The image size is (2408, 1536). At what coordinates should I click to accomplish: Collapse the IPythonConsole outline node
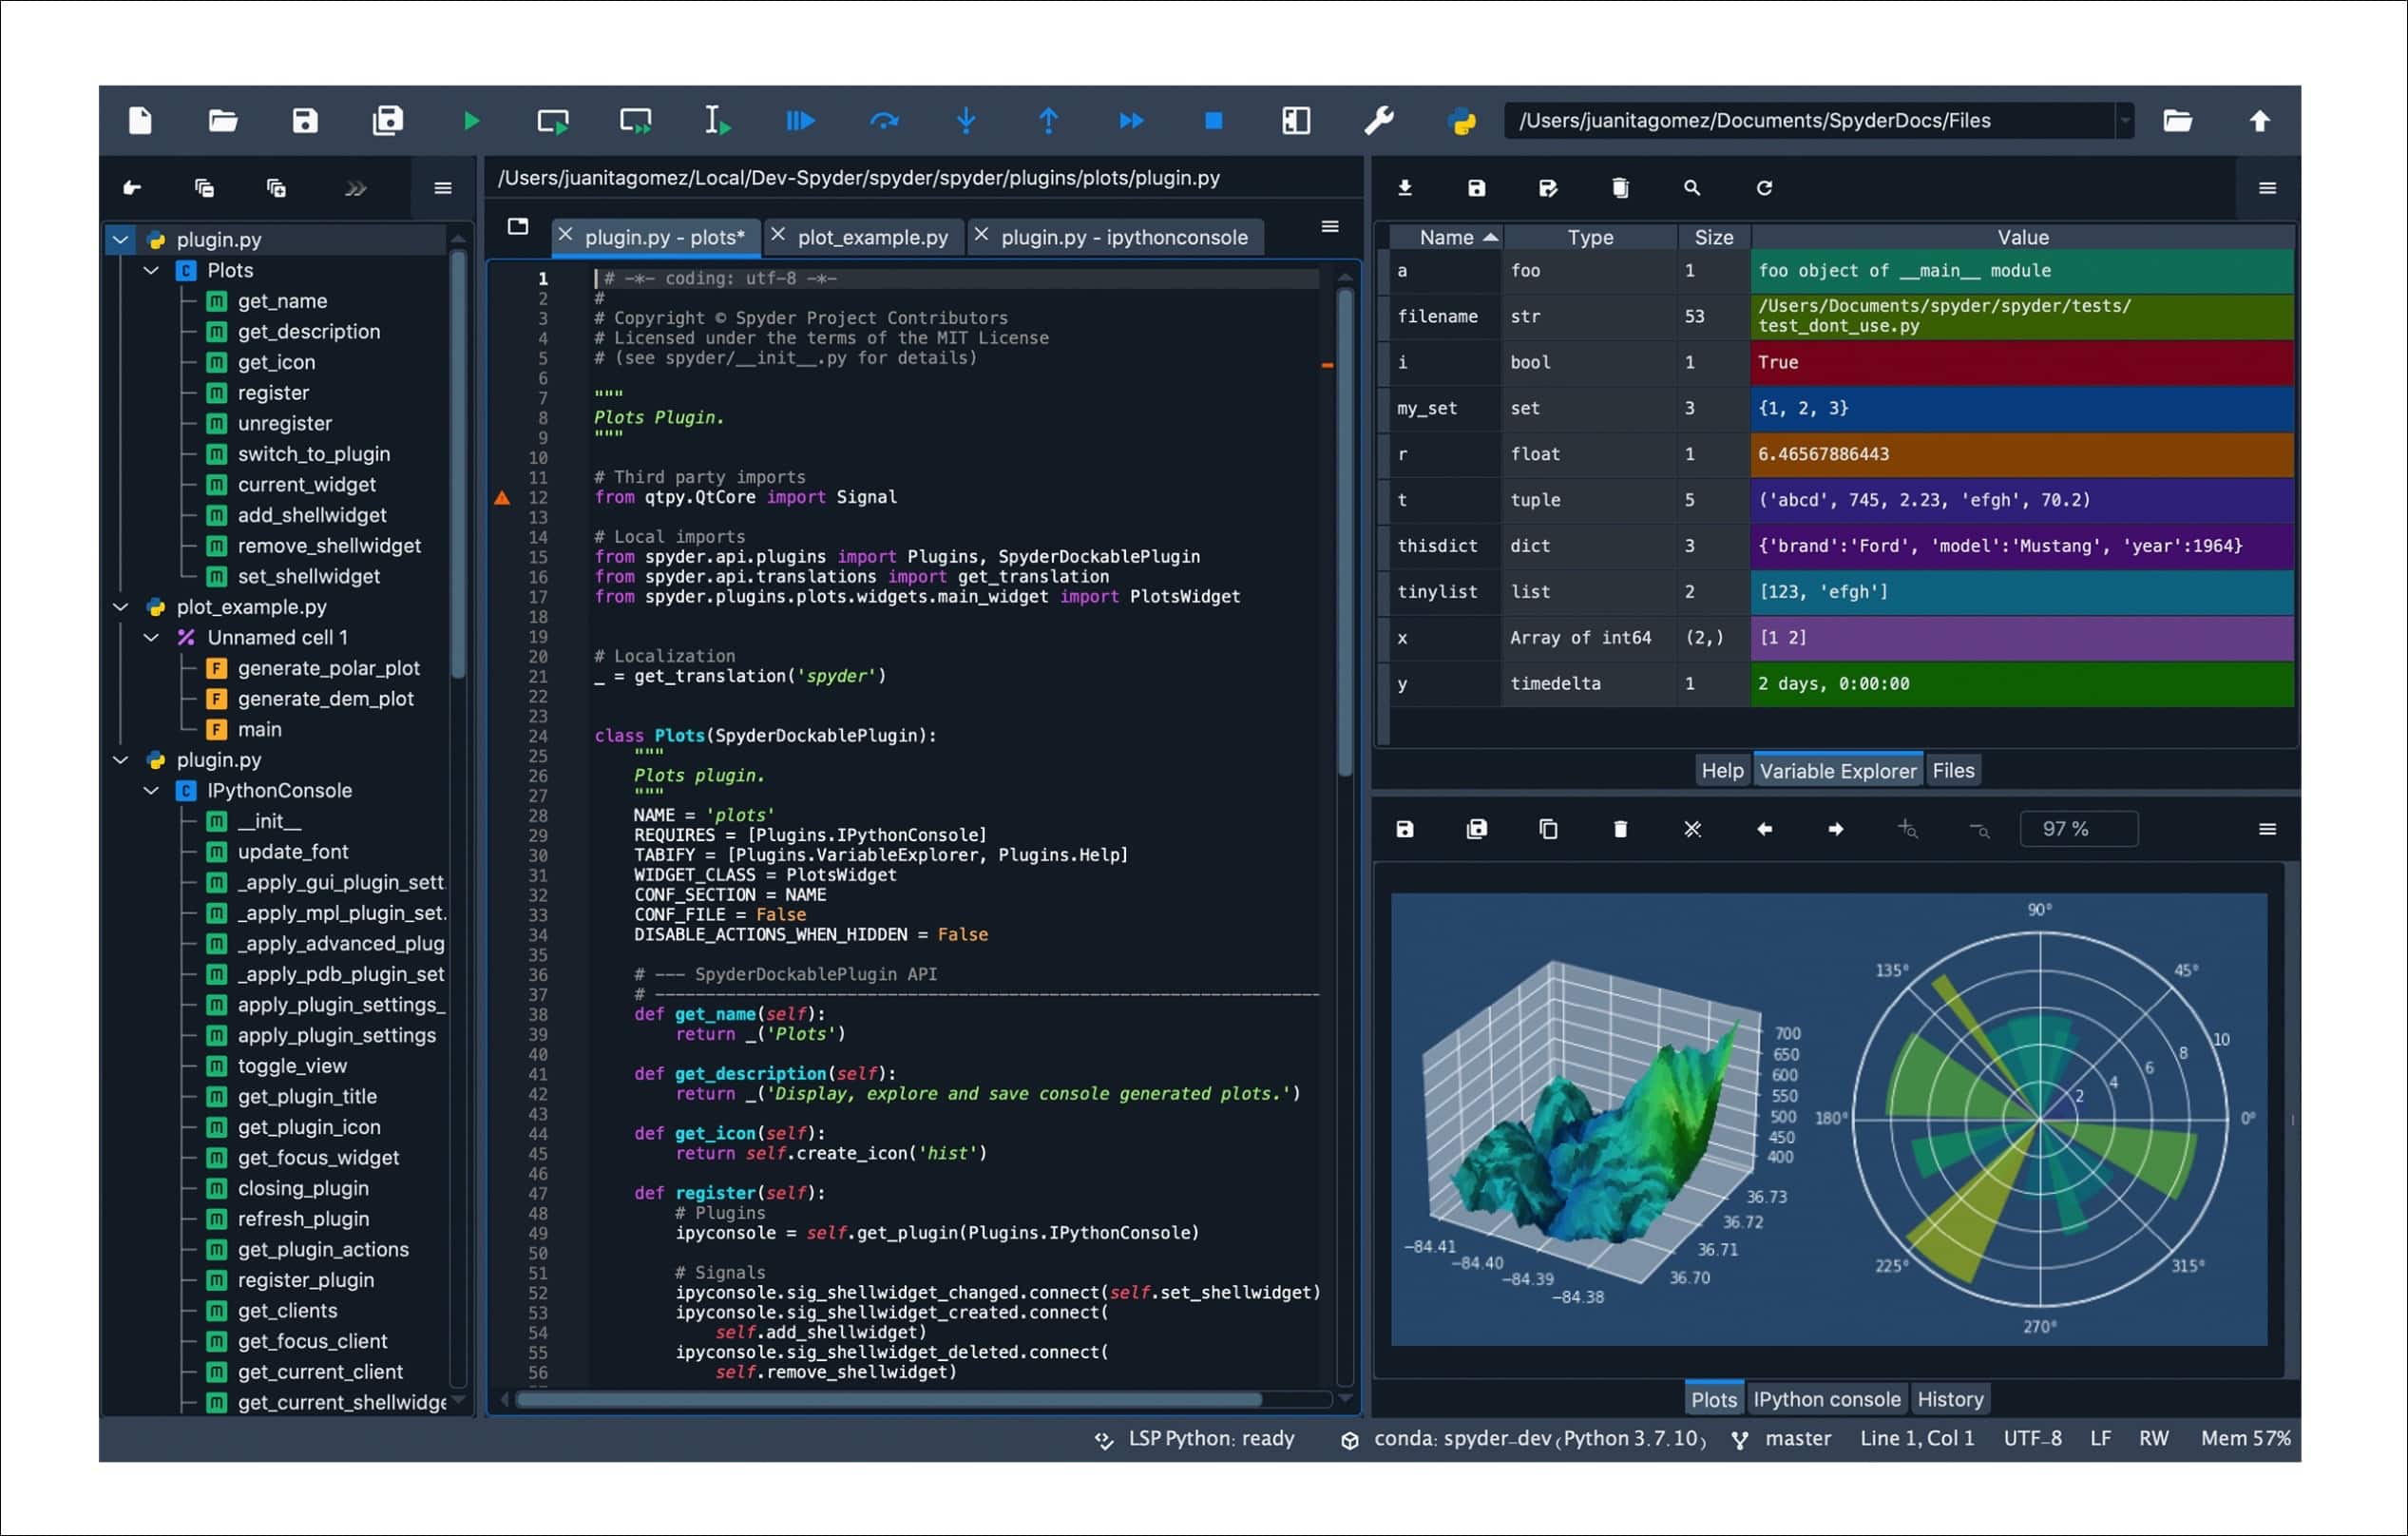[x=151, y=790]
